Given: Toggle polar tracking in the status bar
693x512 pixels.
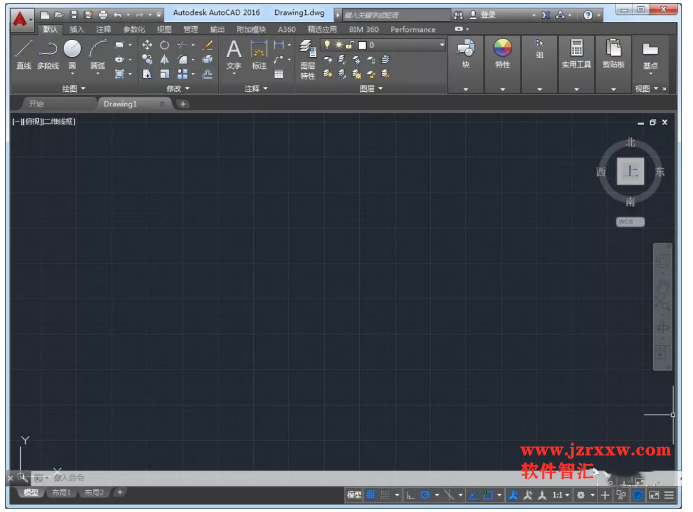Looking at the screenshot, I should coord(425,495).
